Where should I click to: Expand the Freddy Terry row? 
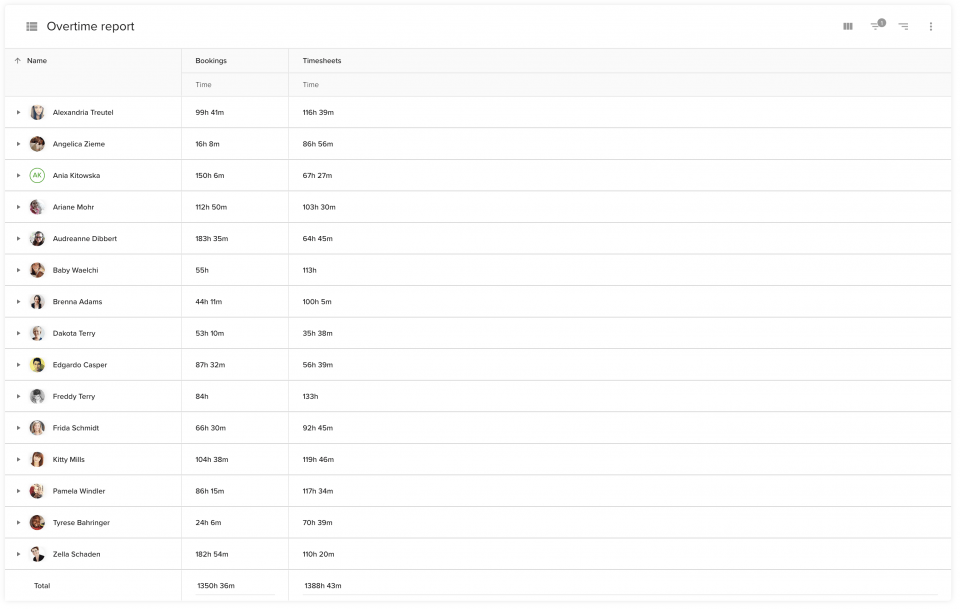pos(18,397)
